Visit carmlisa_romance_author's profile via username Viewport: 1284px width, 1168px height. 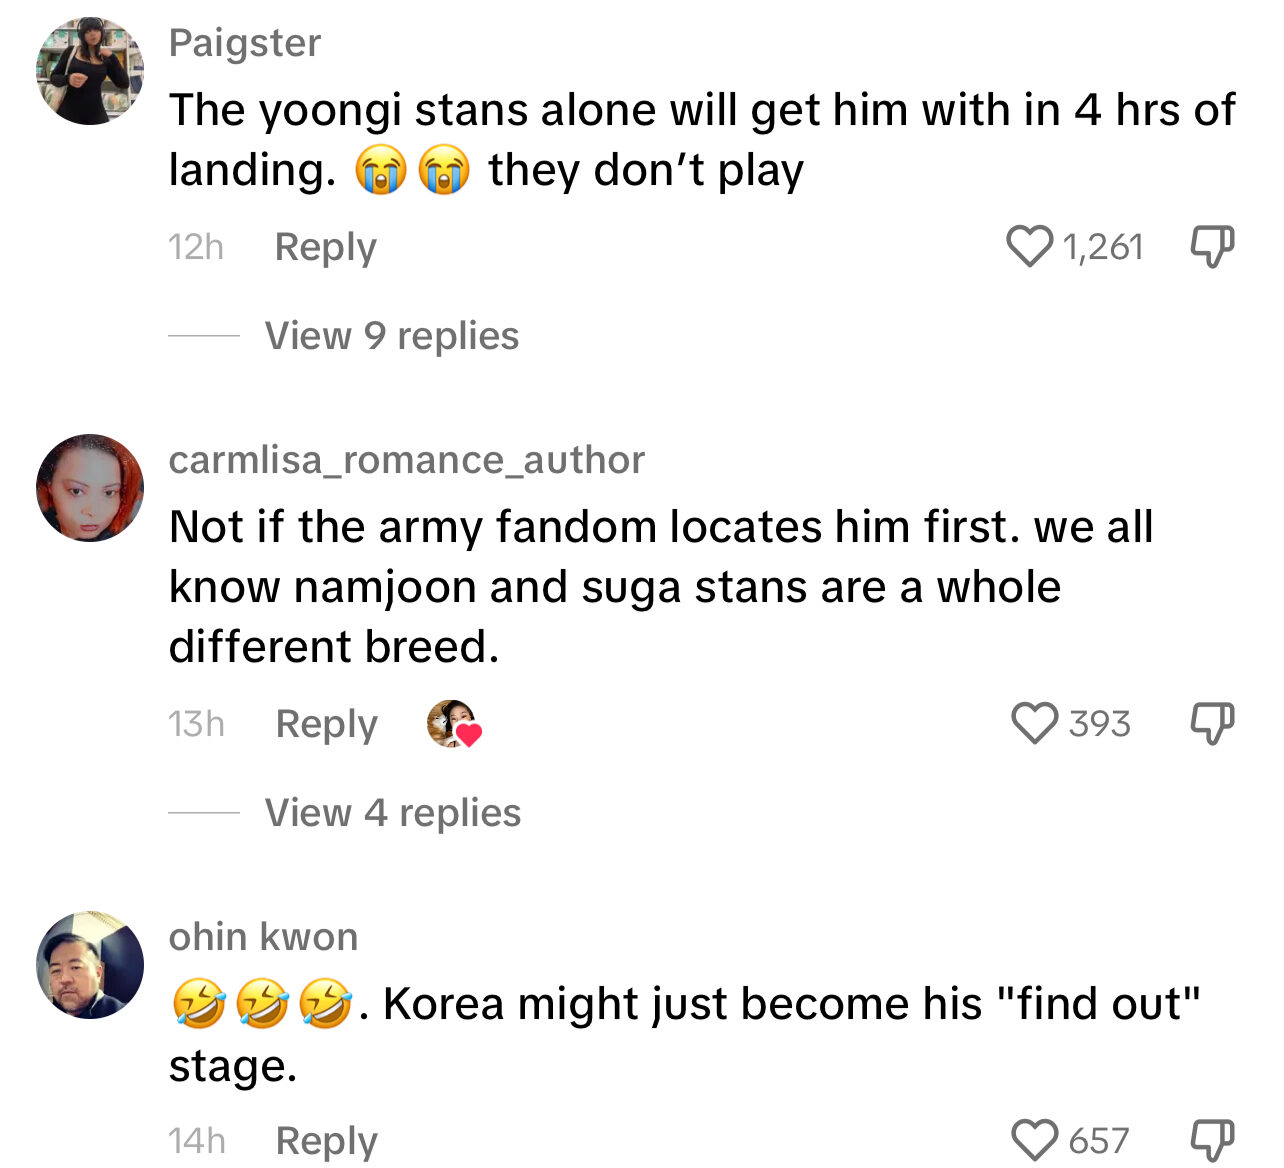pyautogui.click(x=407, y=460)
